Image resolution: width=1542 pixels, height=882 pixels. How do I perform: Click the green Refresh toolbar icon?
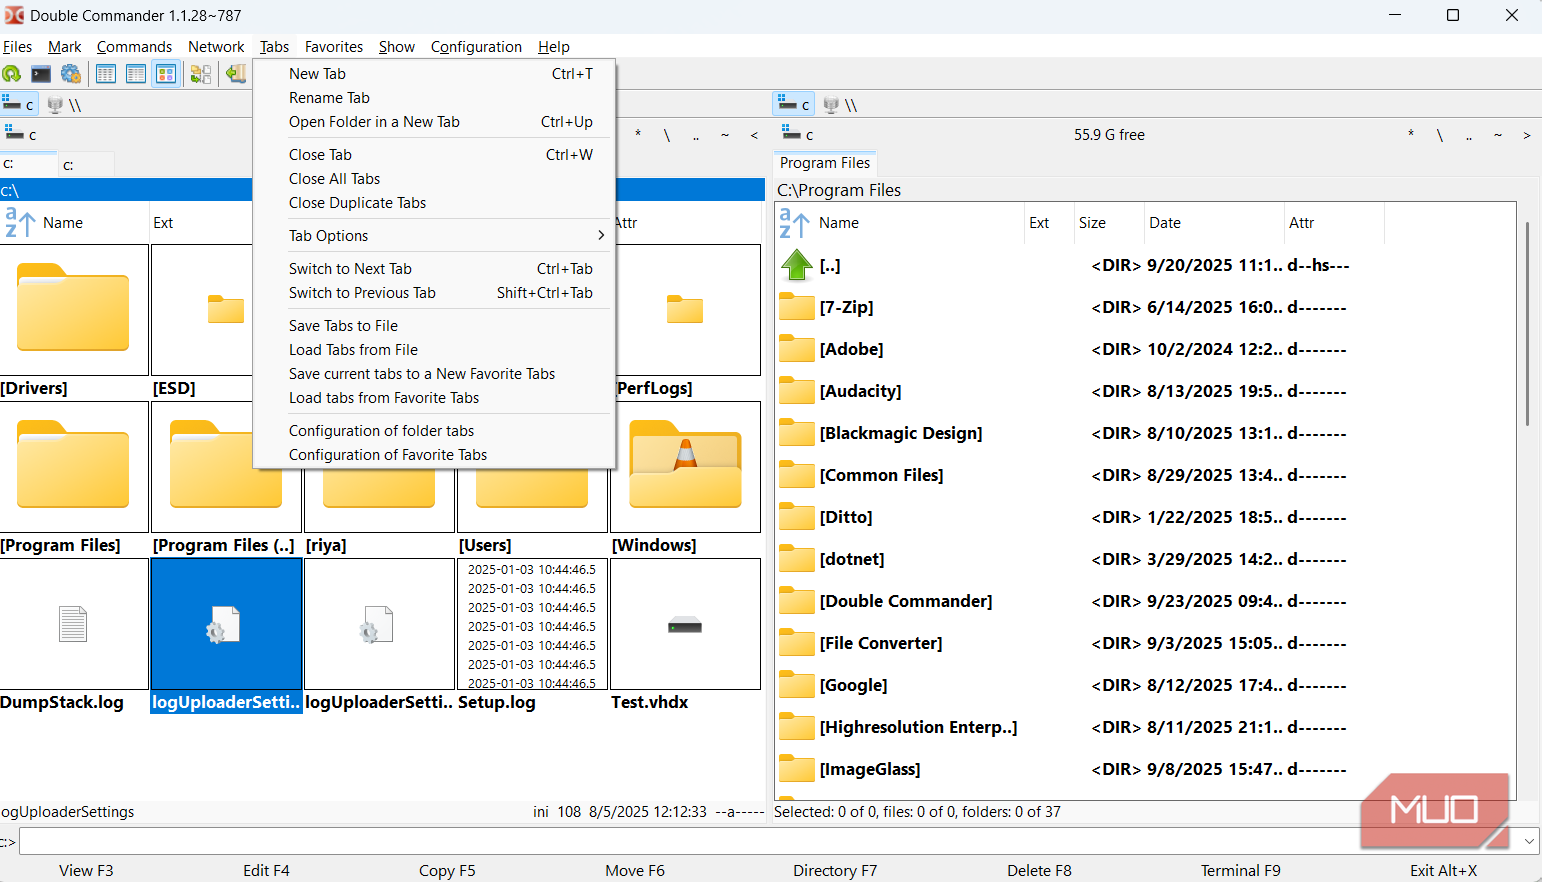[12, 74]
